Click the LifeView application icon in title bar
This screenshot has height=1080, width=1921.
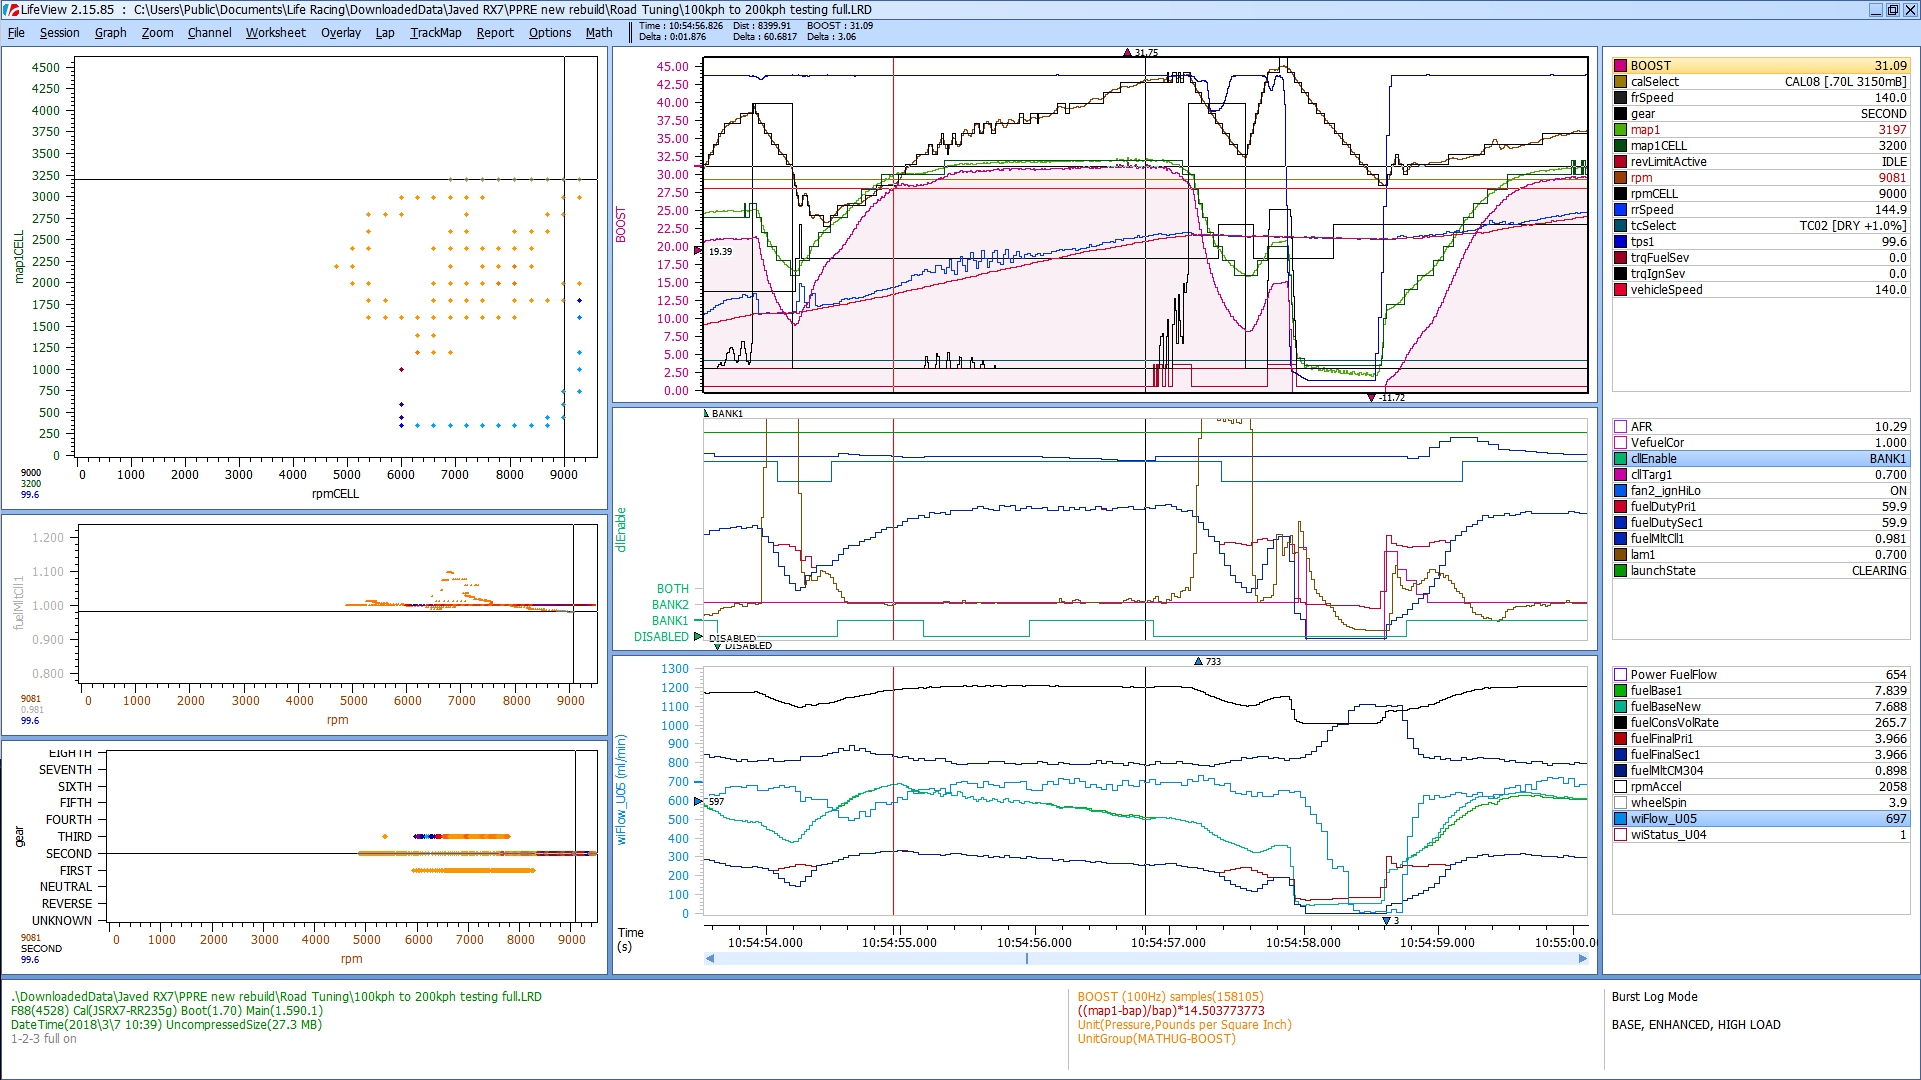[12, 10]
